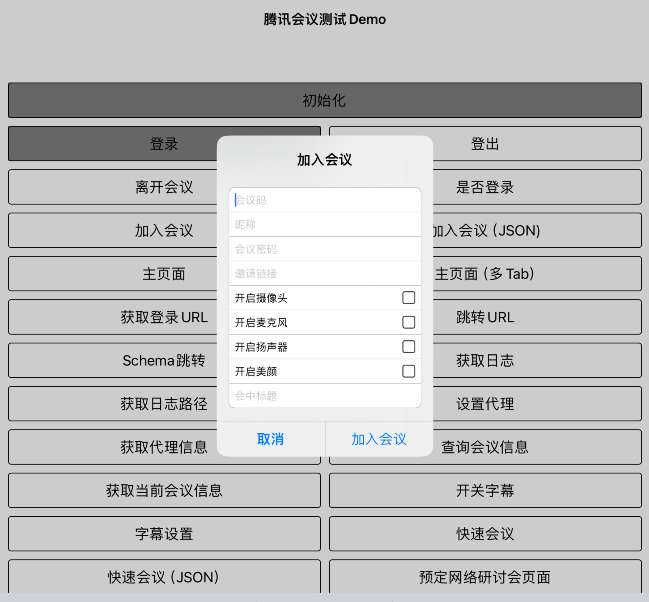
Task: Click the 登录 button
Action: tap(164, 144)
